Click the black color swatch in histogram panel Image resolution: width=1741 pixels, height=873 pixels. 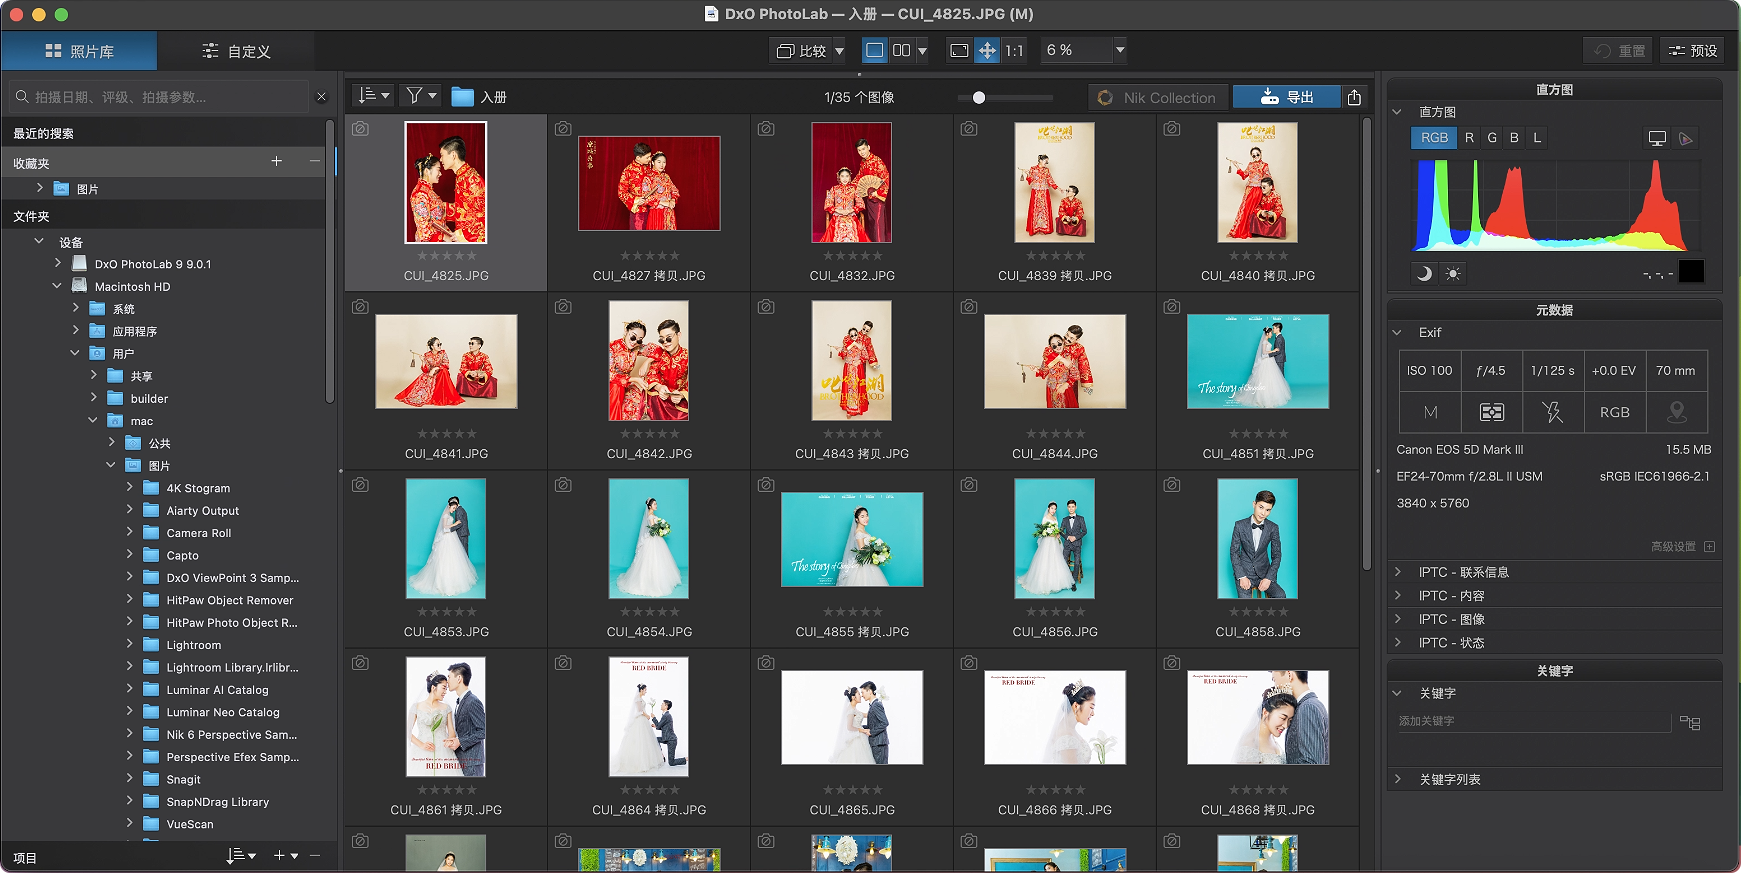pyautogui.click(x=1691, y=272)
